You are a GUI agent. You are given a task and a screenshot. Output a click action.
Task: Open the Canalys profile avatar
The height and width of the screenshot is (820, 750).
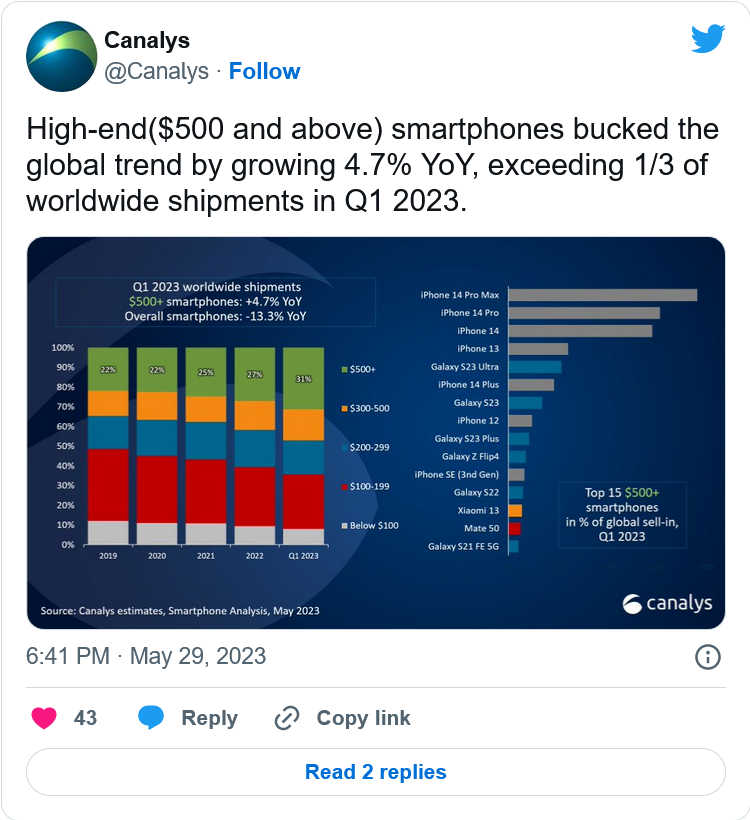point(62,56)
